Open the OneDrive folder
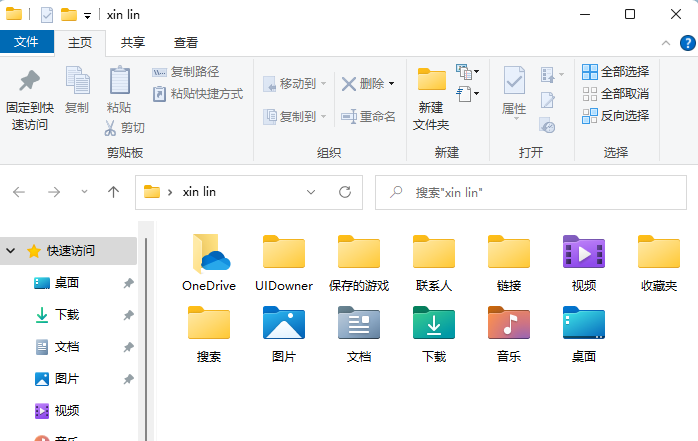 pos(208,254)
